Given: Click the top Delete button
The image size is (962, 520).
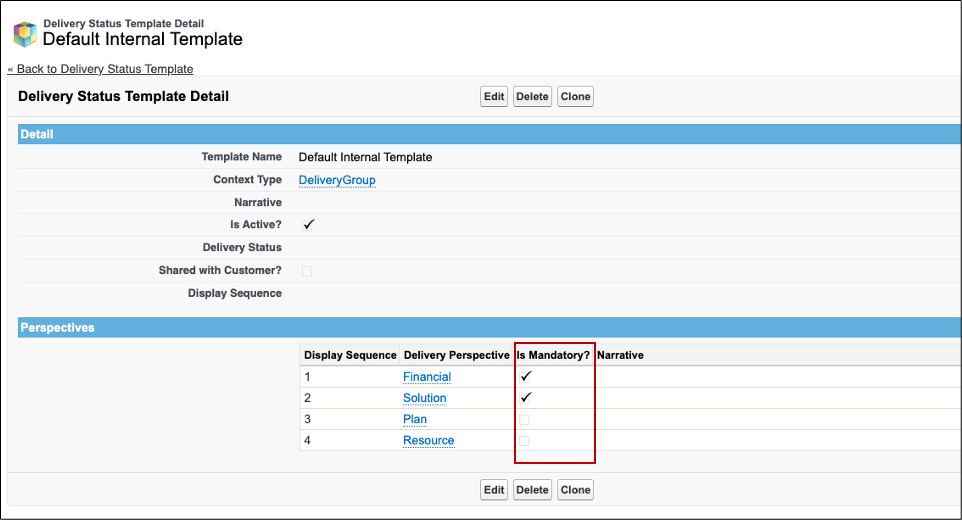Looking at the screenshot, I should point(532,96).
